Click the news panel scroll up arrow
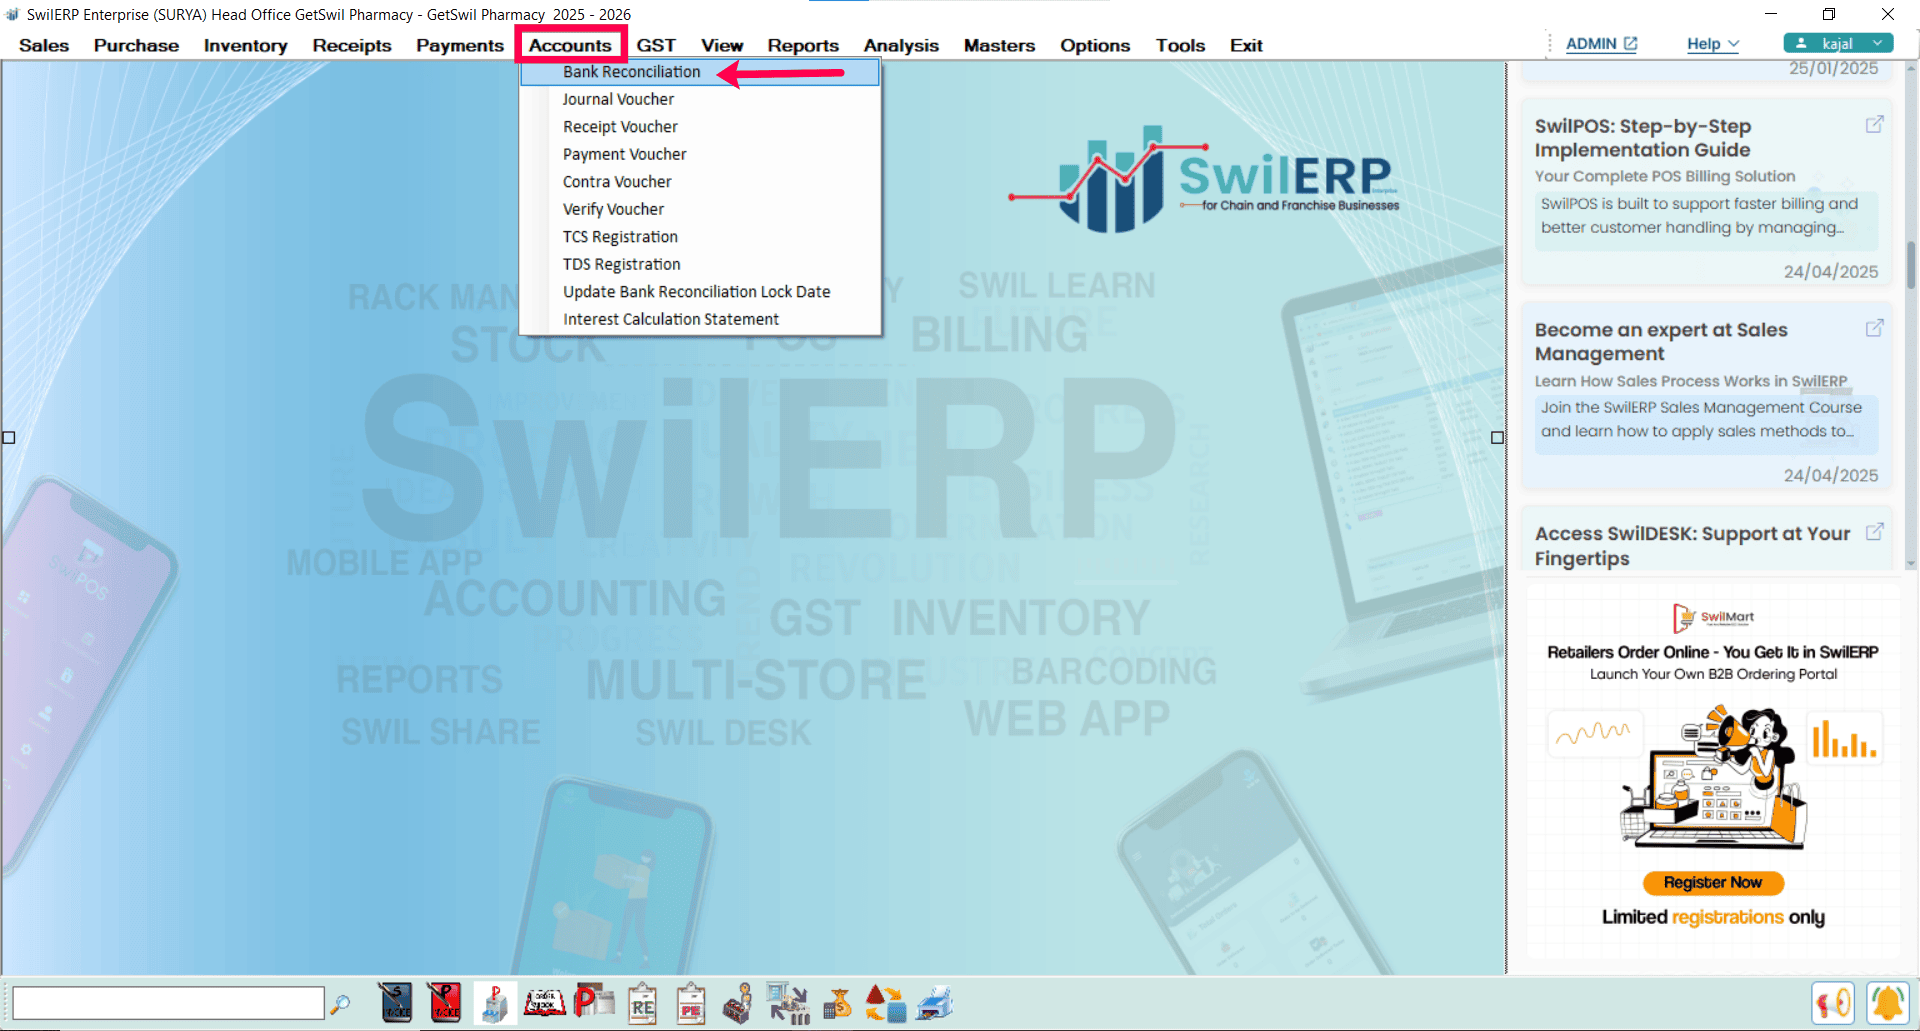Image resolution: width=1920 pixels, height=1031 pixels. tap(1911, 67)
